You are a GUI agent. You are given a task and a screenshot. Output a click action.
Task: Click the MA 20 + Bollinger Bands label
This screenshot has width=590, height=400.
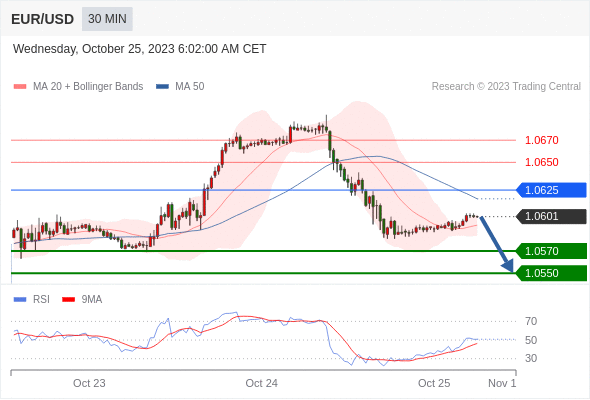pos(88,87)
